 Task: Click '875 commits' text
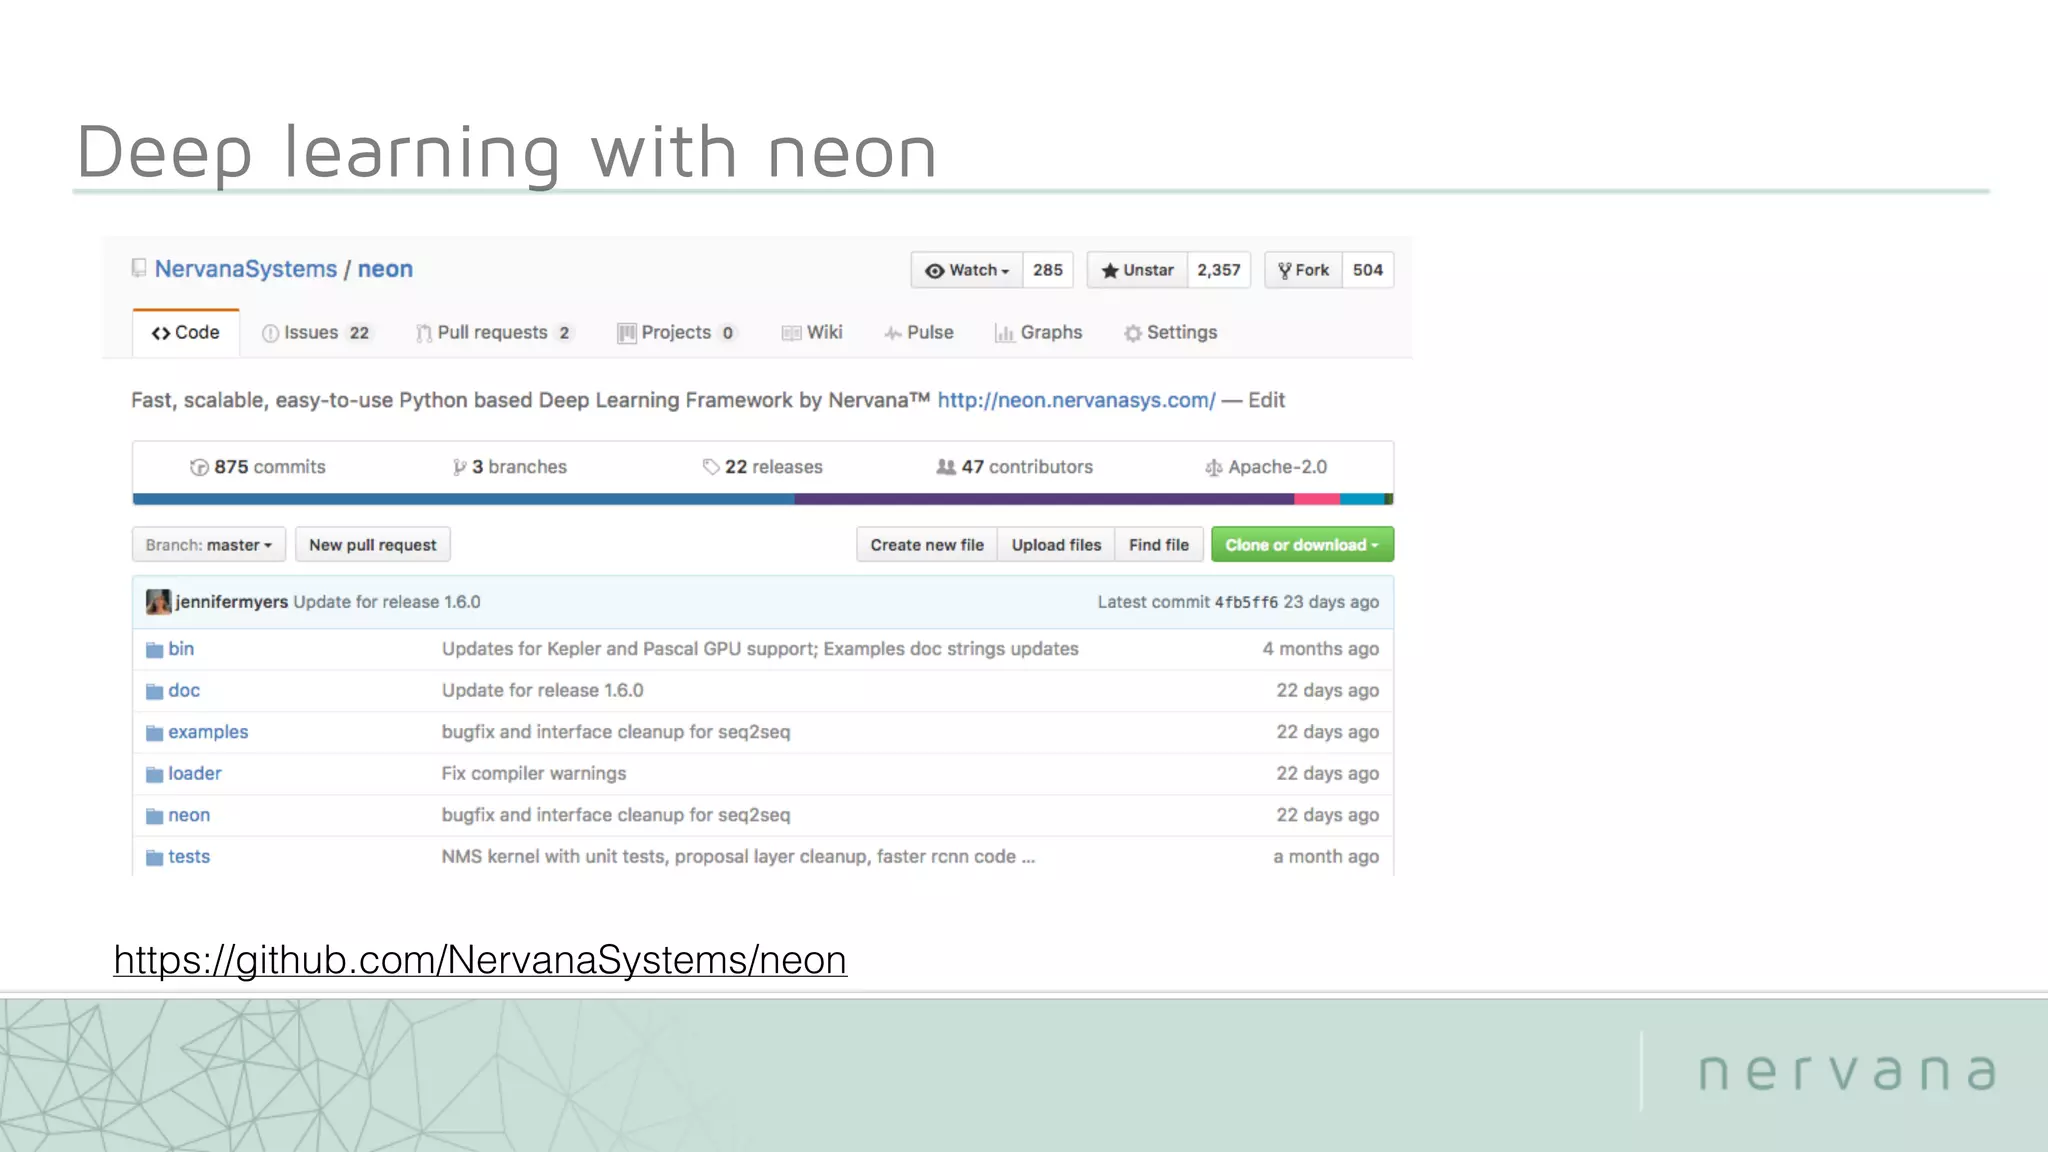tap(270, 467)
